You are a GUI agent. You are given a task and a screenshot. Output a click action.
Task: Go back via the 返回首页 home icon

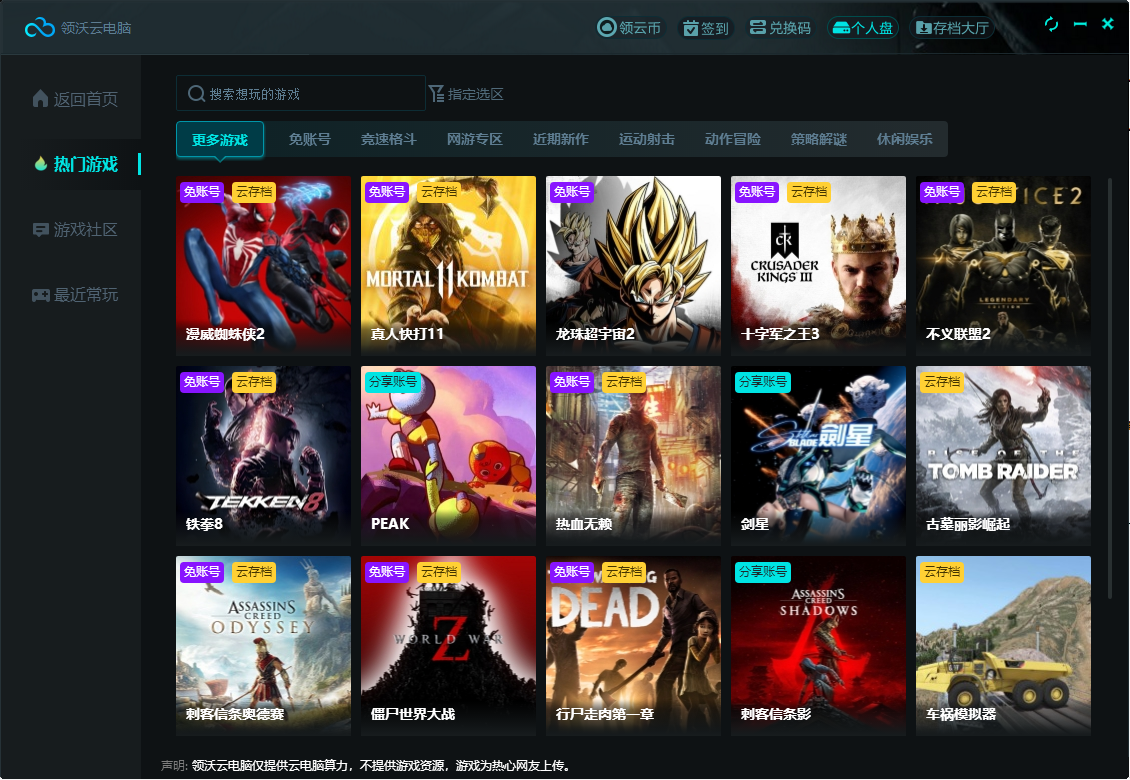click(40, 99)
